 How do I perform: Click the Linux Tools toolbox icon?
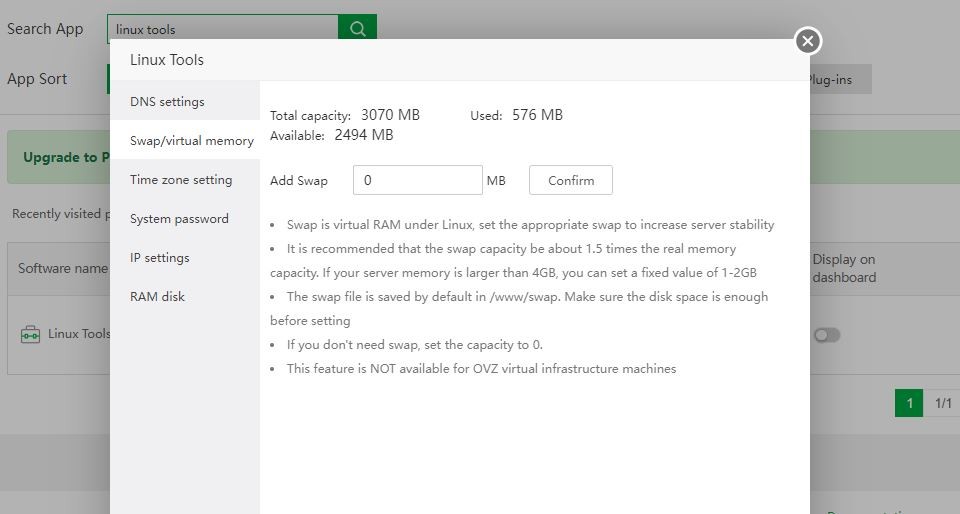pyautogui.click(x=31, y=335)
